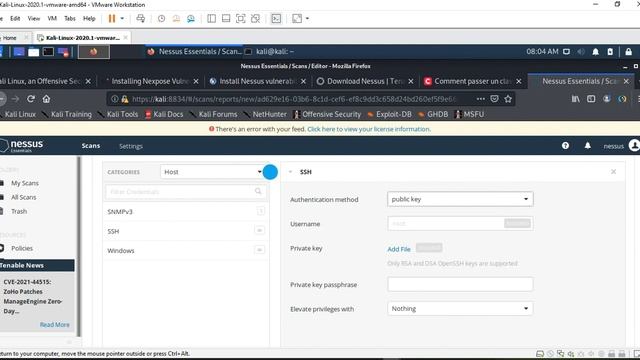Toggle VMware thumbnail bar icon
The image size is (640, 360).
(226, 18)
